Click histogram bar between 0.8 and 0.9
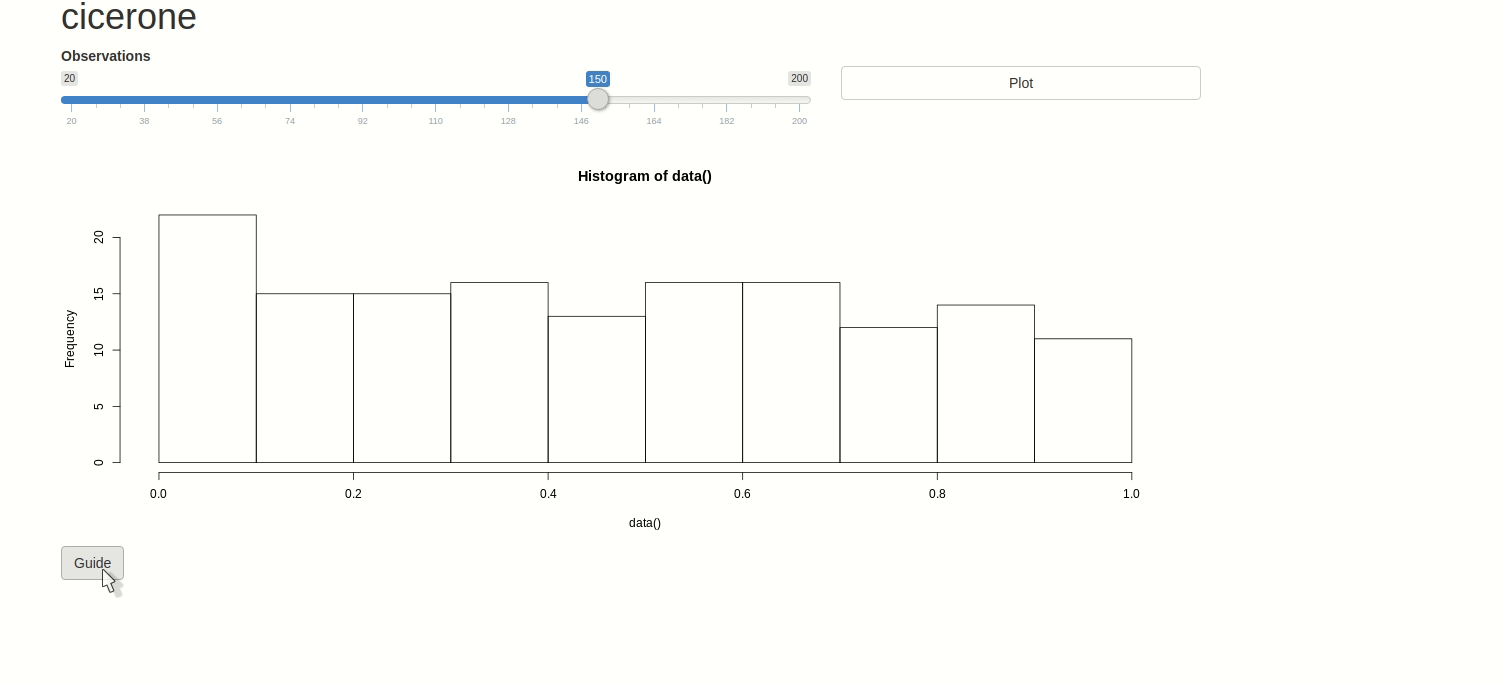This screenshot has height=682, width=1502. coord(986,384)
